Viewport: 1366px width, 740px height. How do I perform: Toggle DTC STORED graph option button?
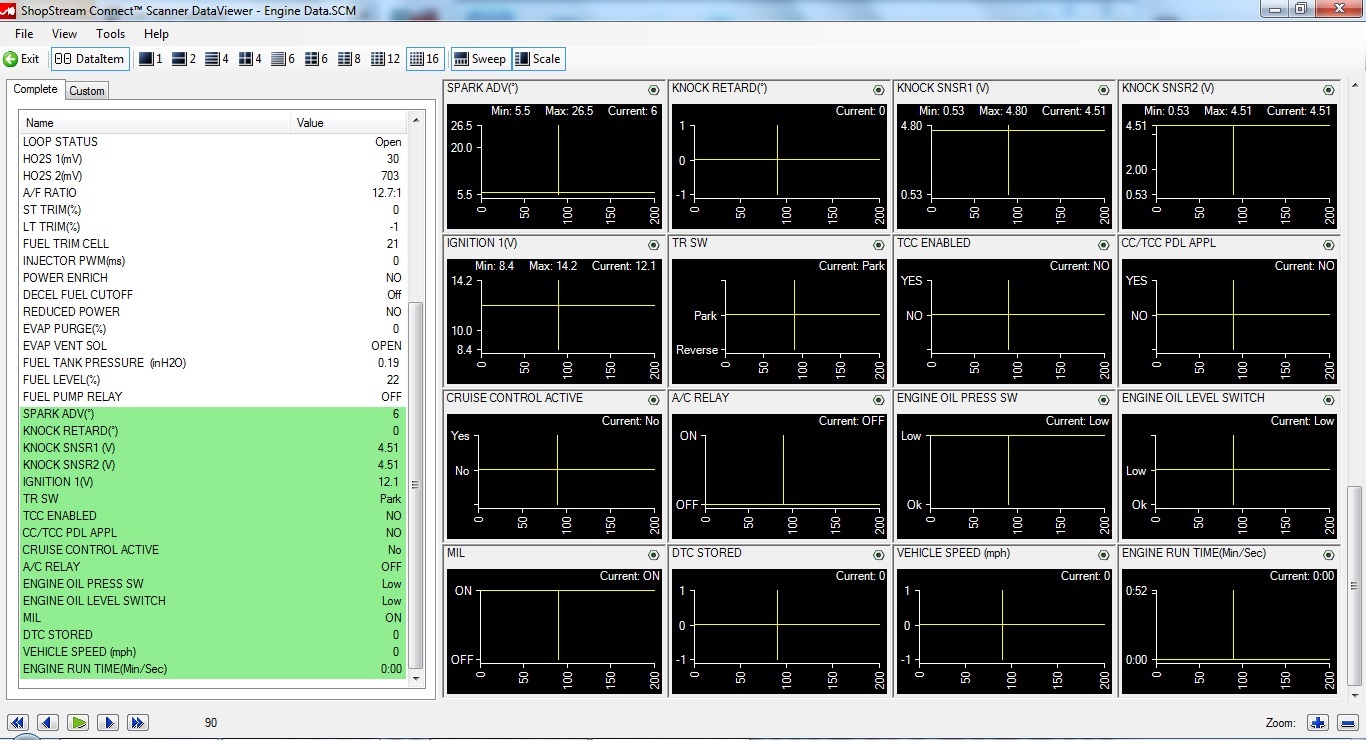878,555
